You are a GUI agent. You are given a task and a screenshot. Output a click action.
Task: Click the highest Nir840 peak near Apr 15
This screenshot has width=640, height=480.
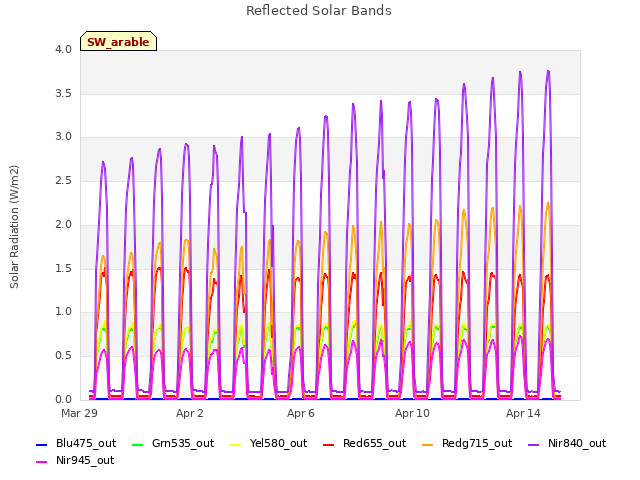[548, 71]
